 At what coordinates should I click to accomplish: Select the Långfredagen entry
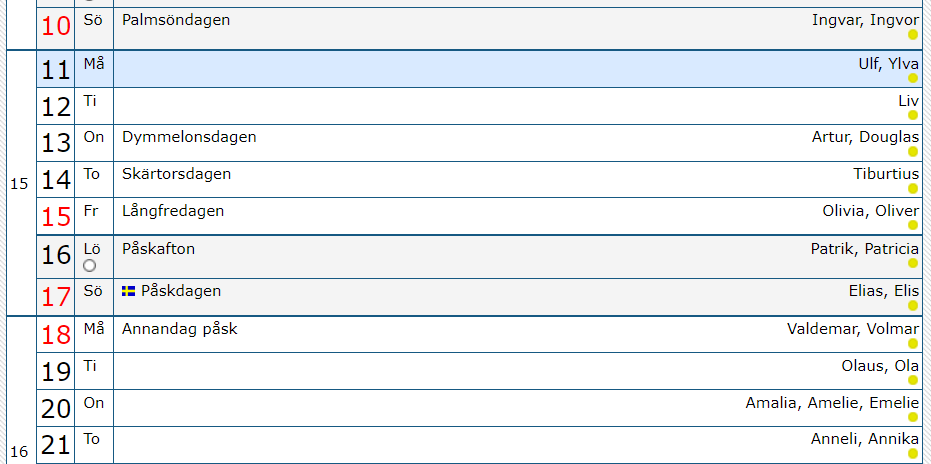pos(172,211)
